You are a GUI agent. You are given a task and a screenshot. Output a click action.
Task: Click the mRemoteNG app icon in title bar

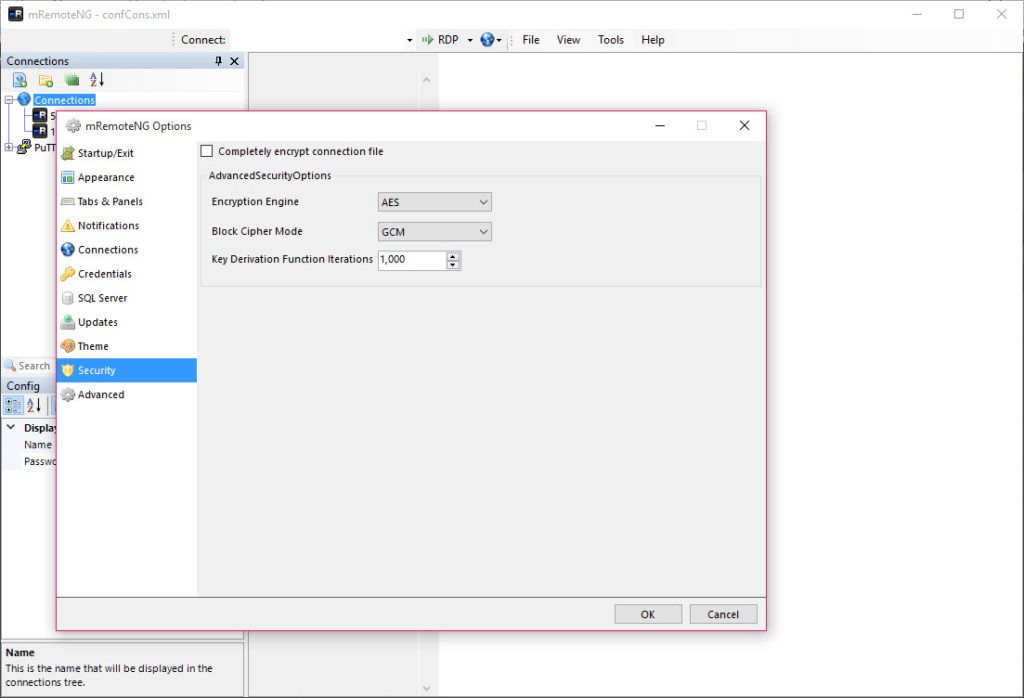point(15,14)
